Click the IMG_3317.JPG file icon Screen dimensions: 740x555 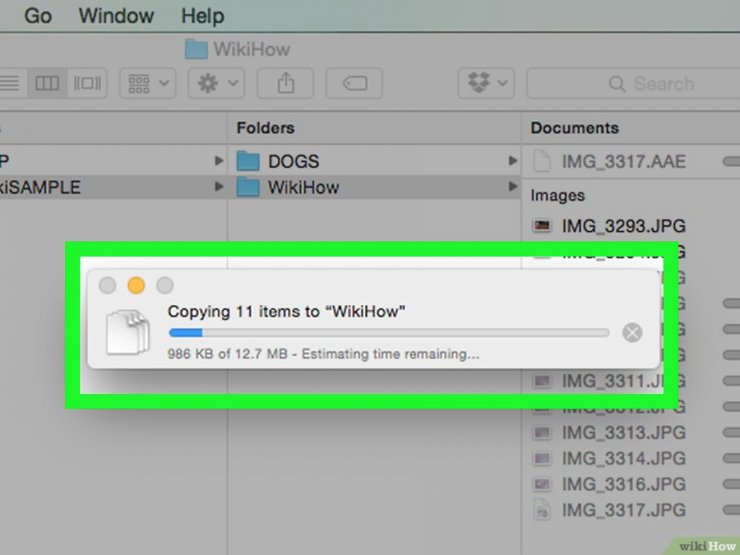coord(542,510)
